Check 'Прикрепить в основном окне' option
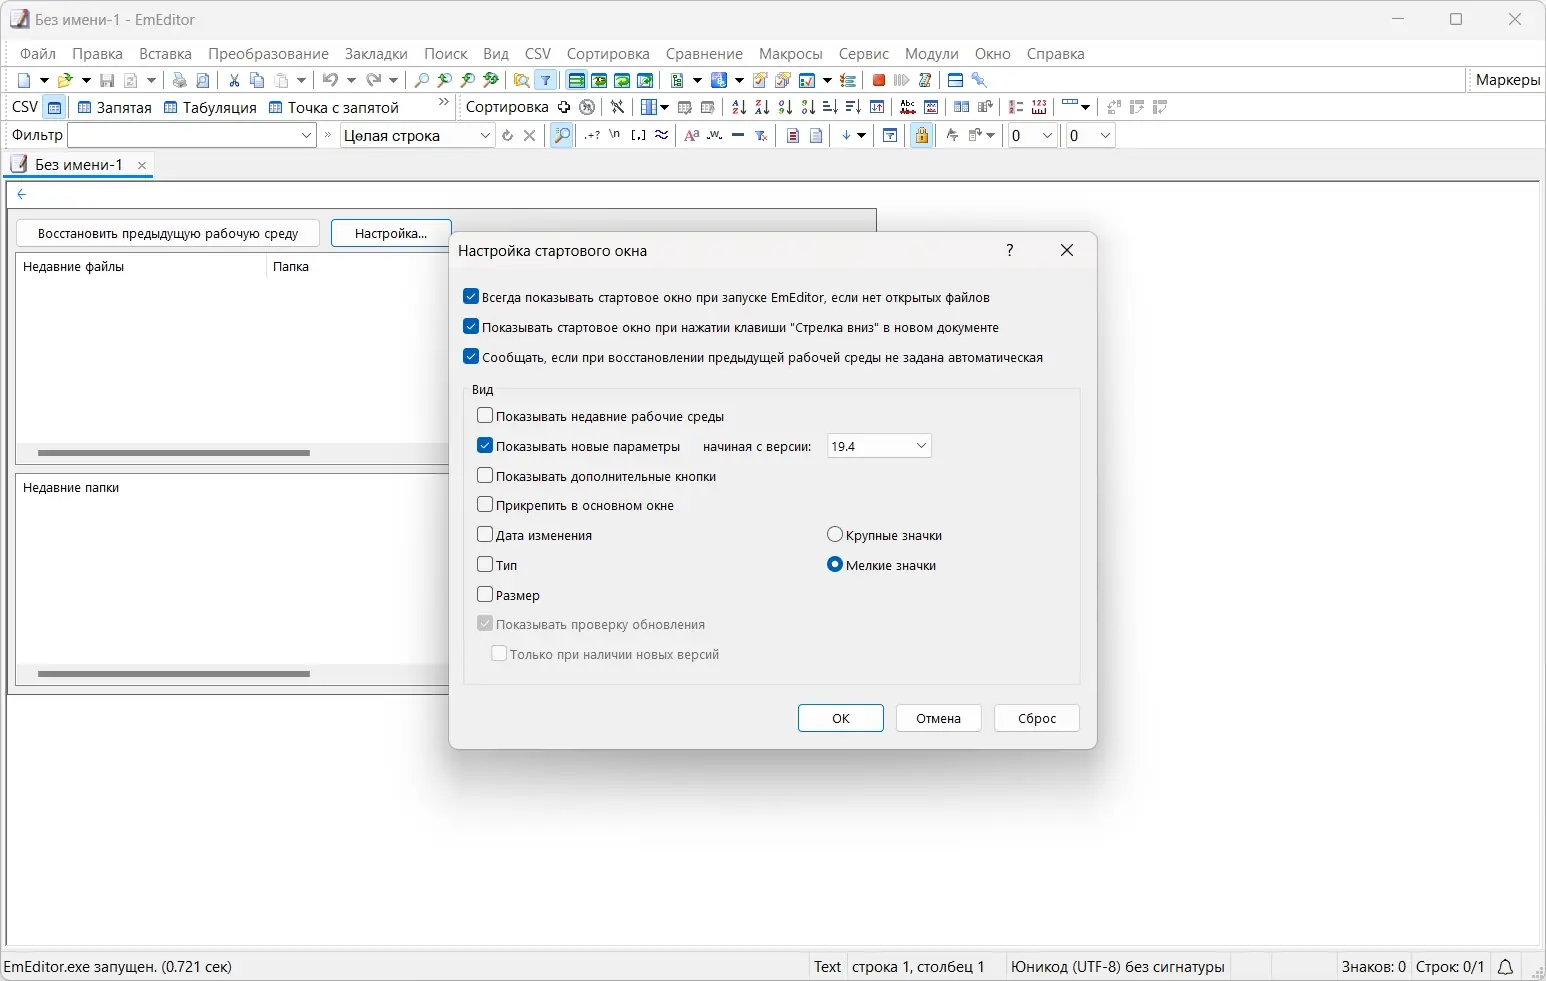 (485, 505)
